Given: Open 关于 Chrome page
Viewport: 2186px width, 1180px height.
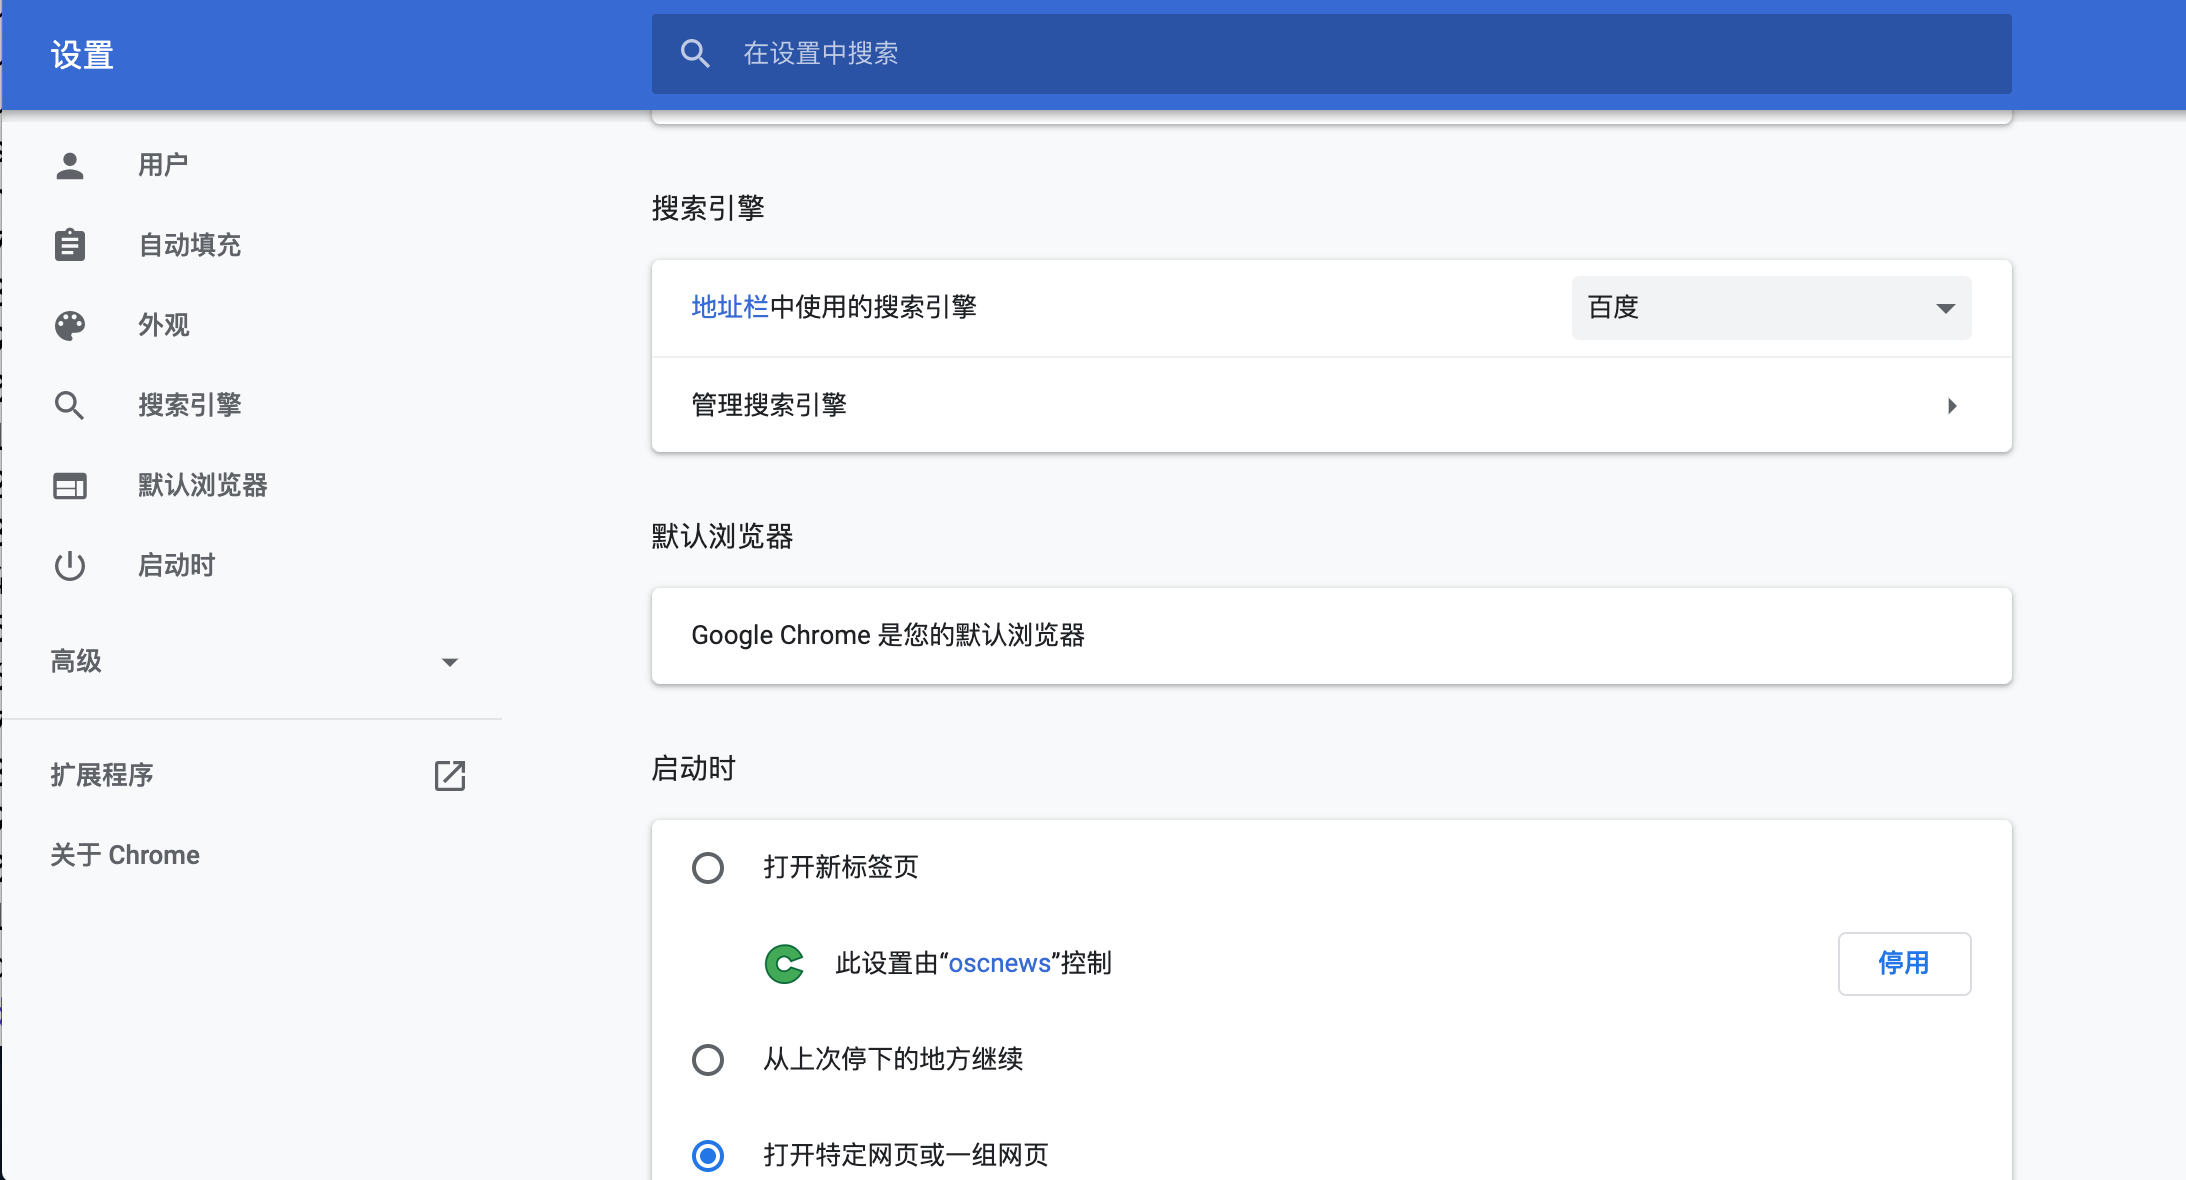Looking at the screenshot, I should 125,855.
